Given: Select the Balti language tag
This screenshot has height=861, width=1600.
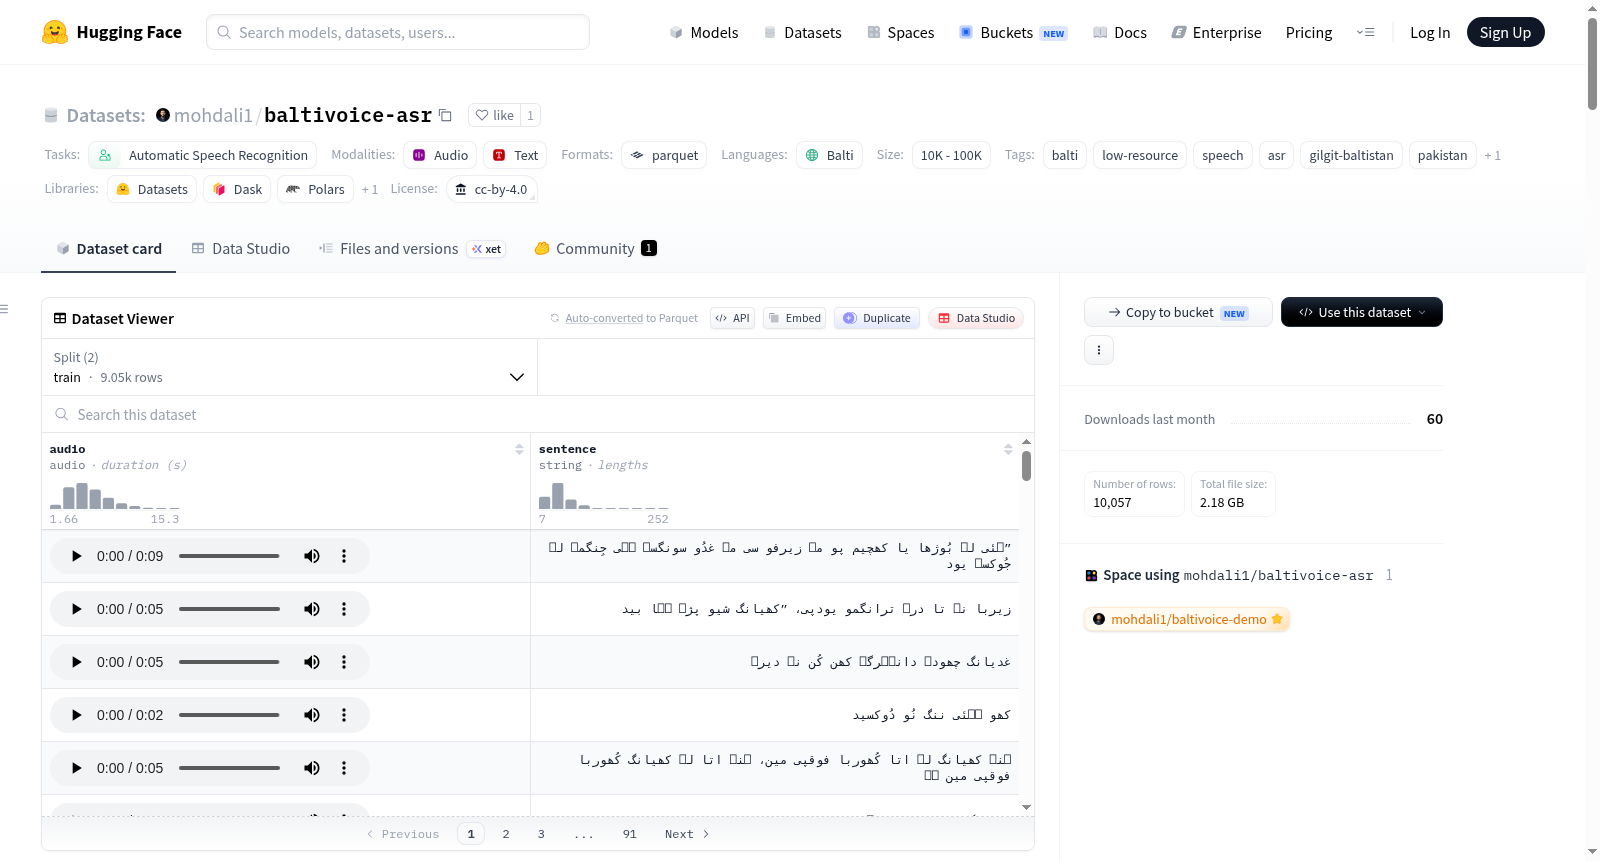Looking at the screenshot, I should 830,155.
